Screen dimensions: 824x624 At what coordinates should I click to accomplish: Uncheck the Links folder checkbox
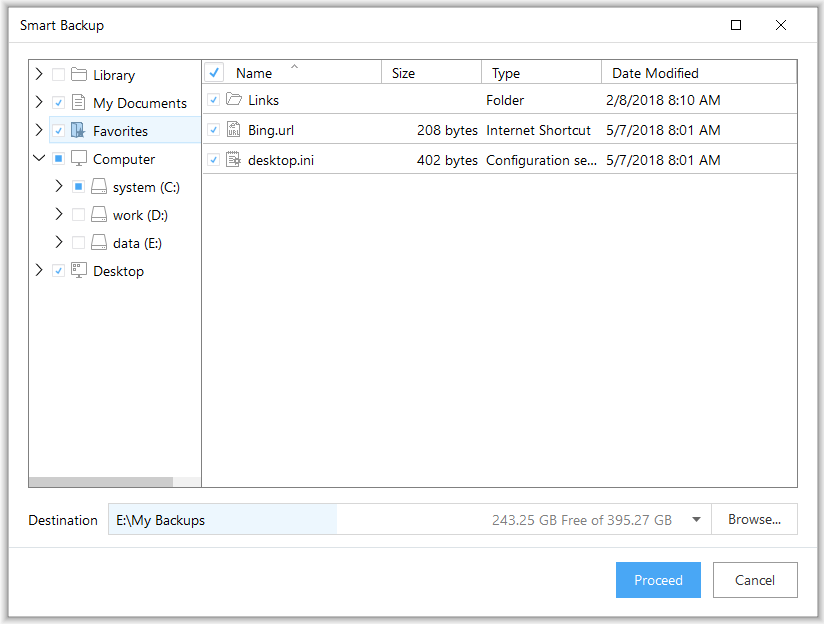(213, 100)
